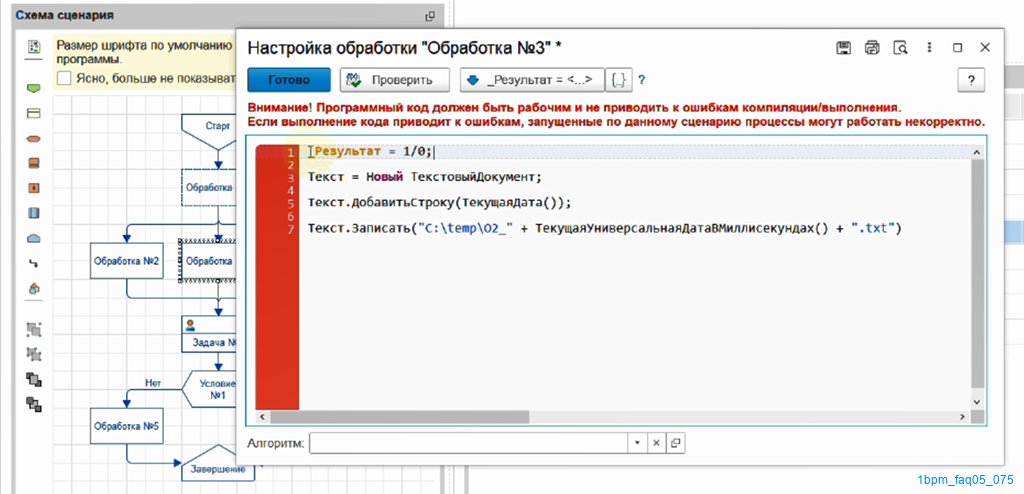Click the 'Схема сценария' panel title
1024x494 pixels.
point(65,15)
